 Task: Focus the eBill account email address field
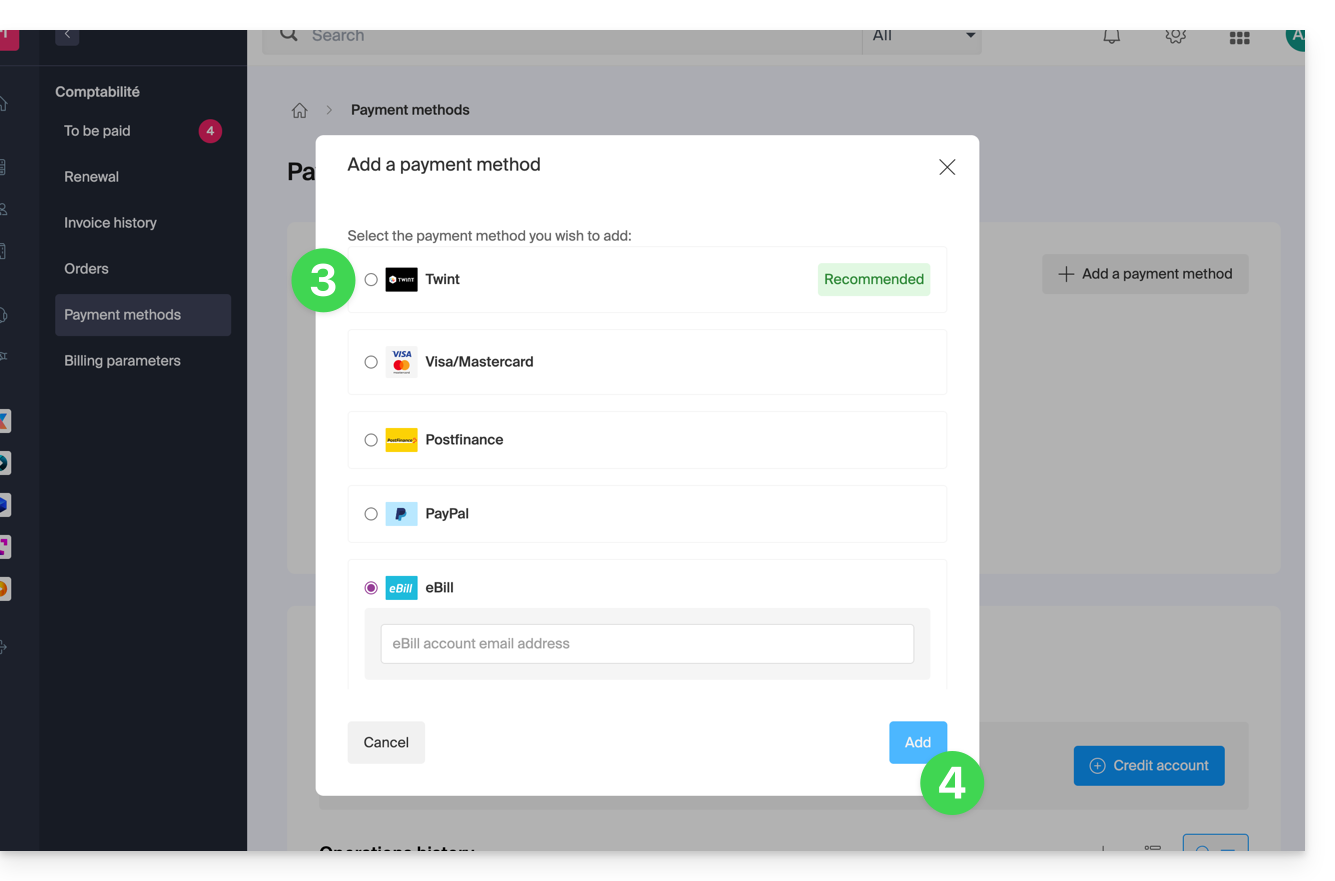click(x=647, y=644)
